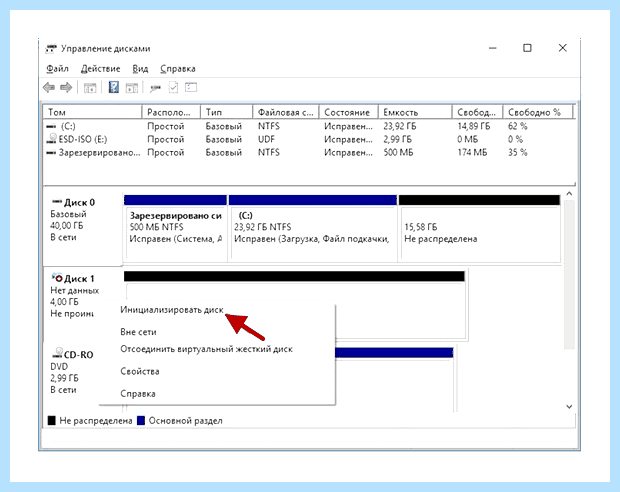Click the Forward arrow toolbar icon
The image size is (620, 492).
click(66, 87)
